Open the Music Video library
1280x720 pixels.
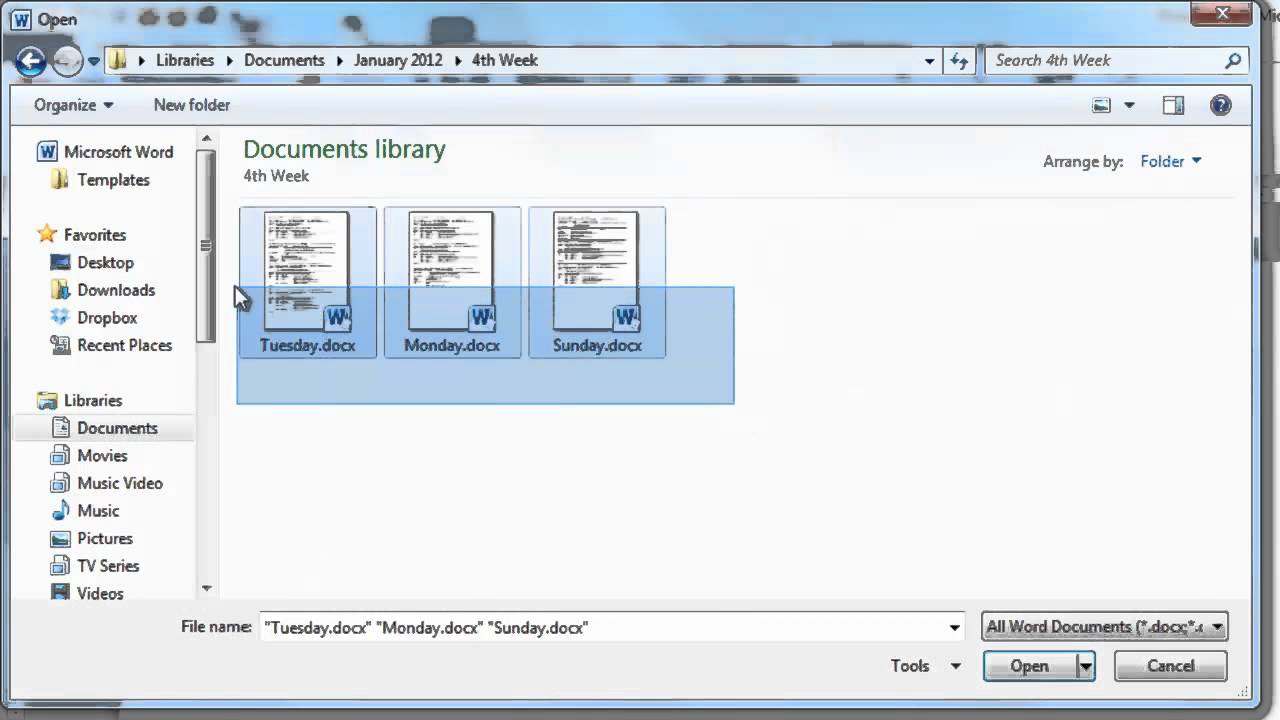pyautogui.click(x=107, y=483)
